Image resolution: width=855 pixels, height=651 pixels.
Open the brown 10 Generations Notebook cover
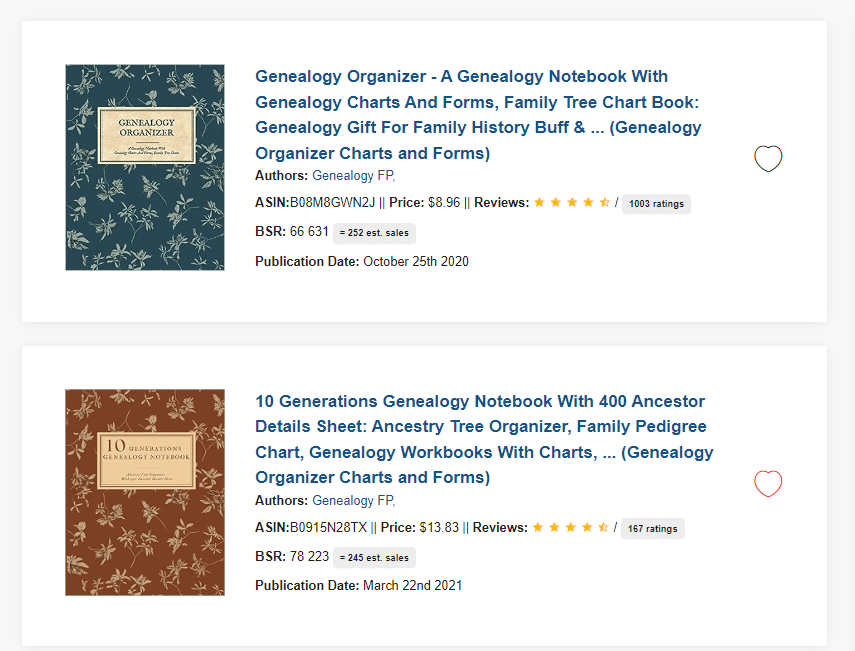pos(145,492)
